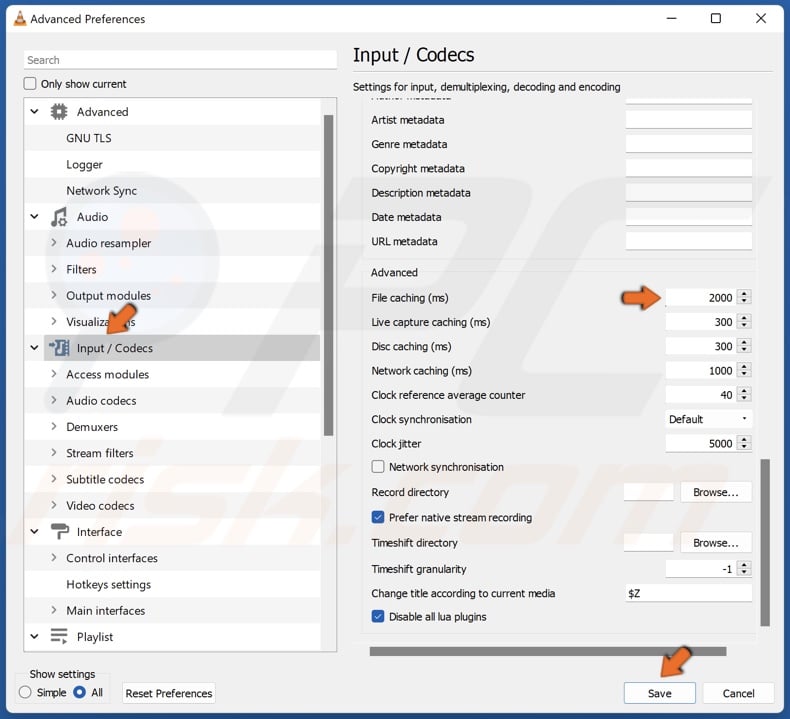Expand the Subtitle codecs node
Screen dimensions: 790x719
click(53, 479)
